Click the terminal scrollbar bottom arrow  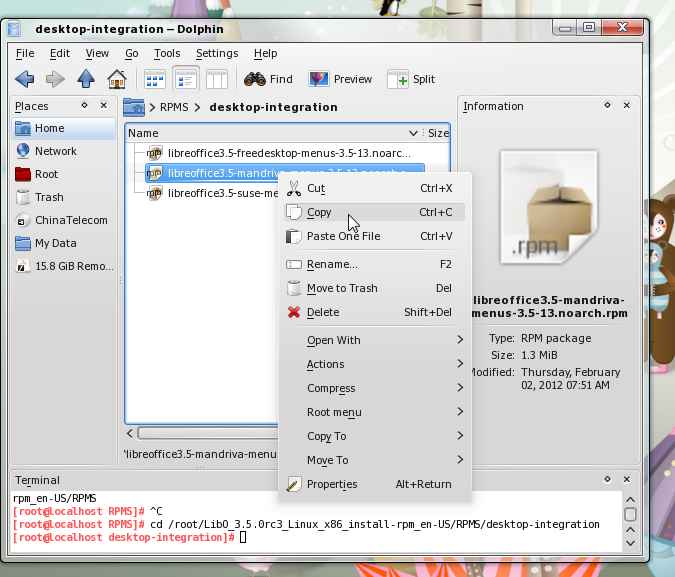pyautogui.click(x=630, y=543)
